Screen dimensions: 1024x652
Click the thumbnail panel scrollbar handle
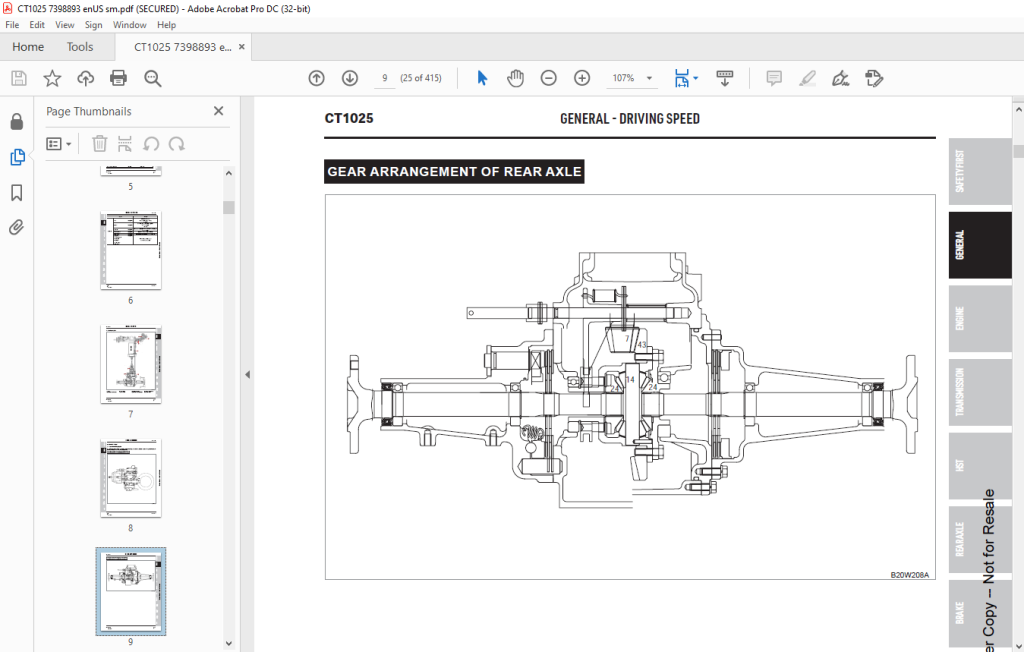point(229,207)
